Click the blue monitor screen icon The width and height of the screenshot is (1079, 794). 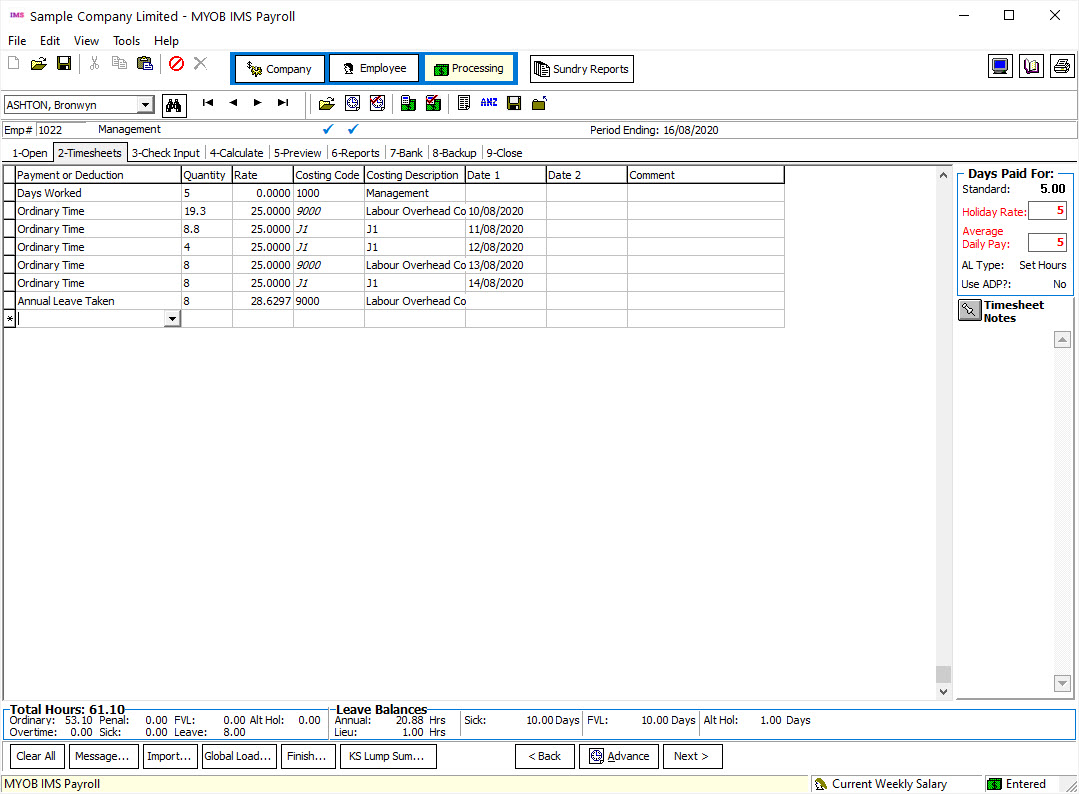pyautogui.click(x=1000, y=67)
